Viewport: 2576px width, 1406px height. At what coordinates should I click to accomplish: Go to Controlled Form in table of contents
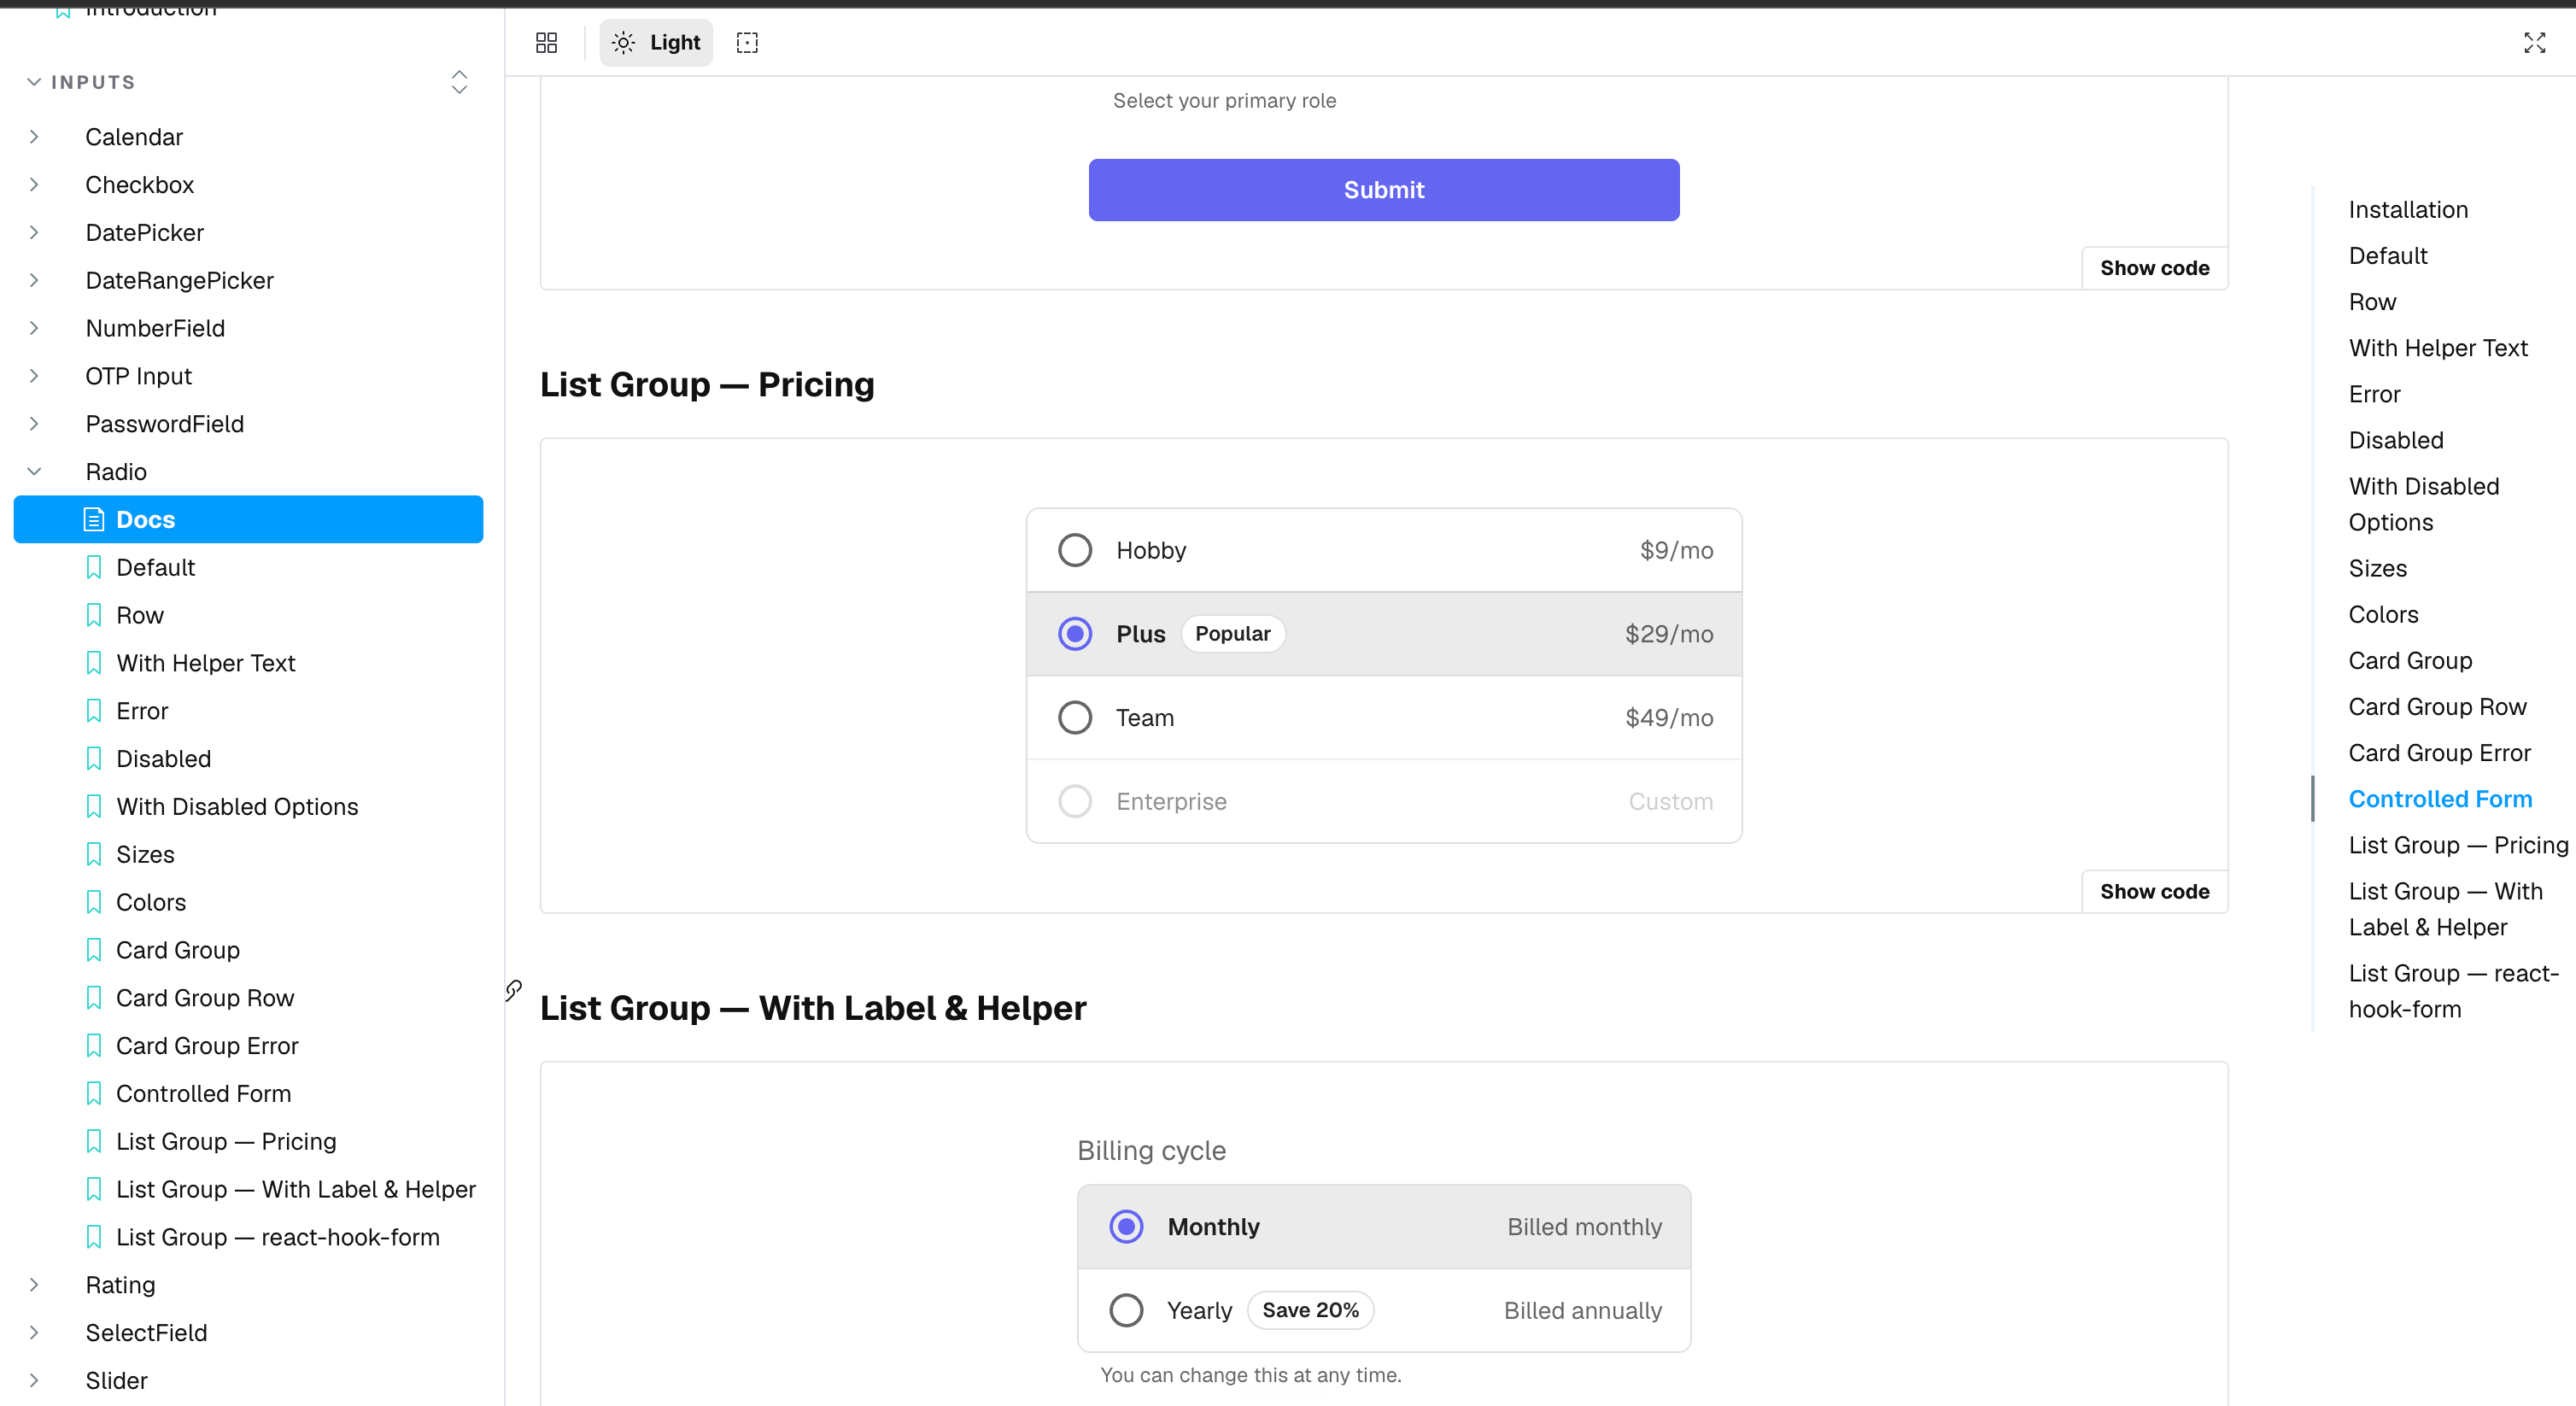[x=2440, y=799]
